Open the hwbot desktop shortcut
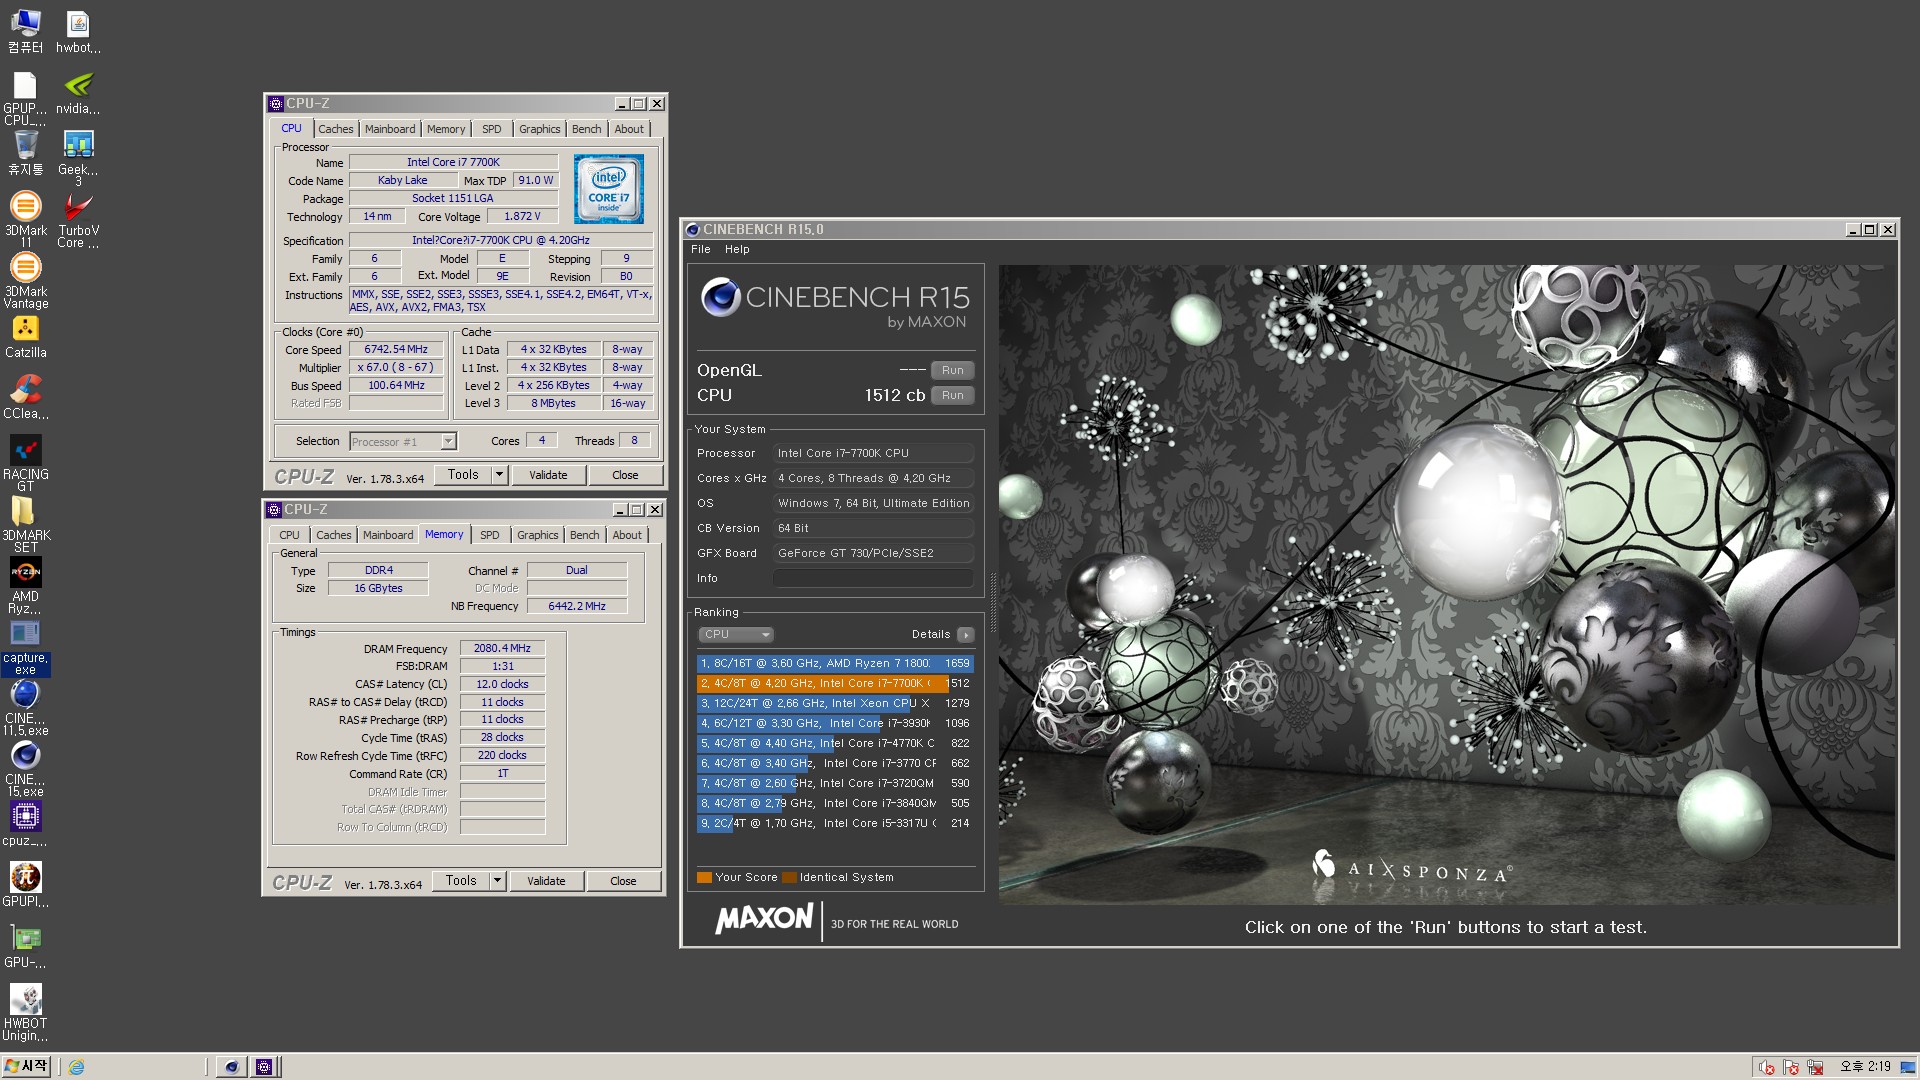This screenshot has height=1080, width=1920. coord(78,31)
